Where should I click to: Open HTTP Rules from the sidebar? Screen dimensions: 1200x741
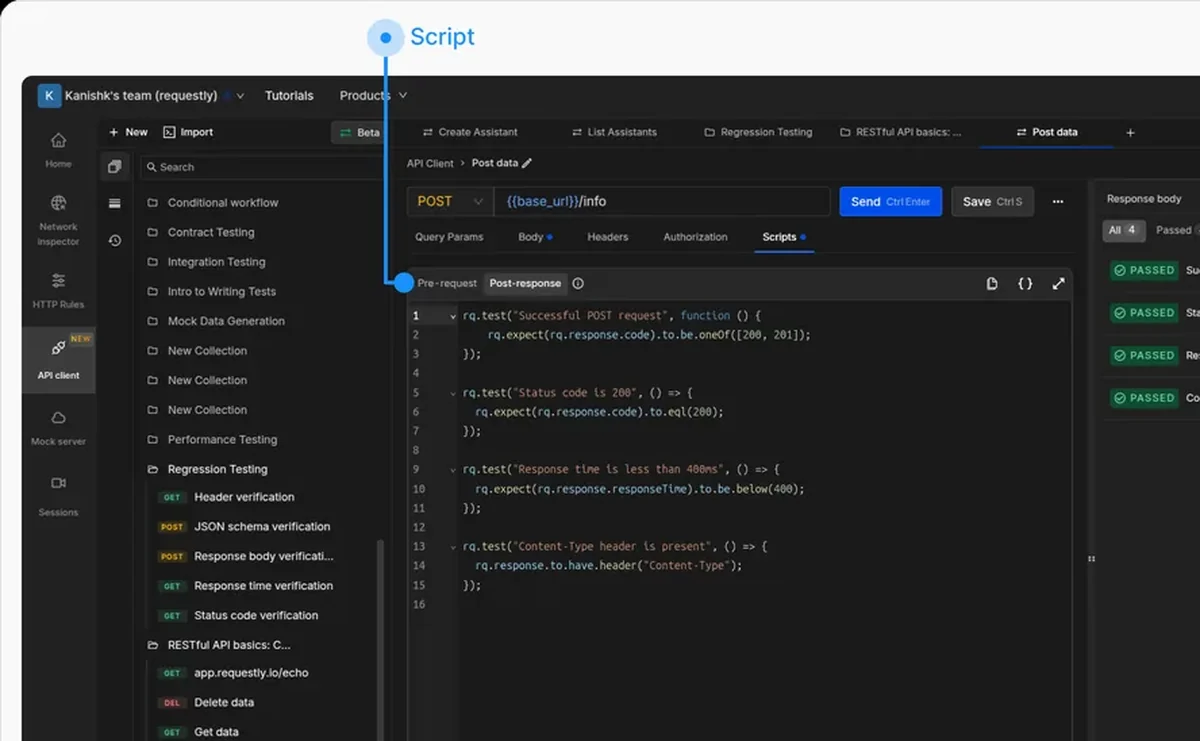pyautogui.click(x=58, y=290)
